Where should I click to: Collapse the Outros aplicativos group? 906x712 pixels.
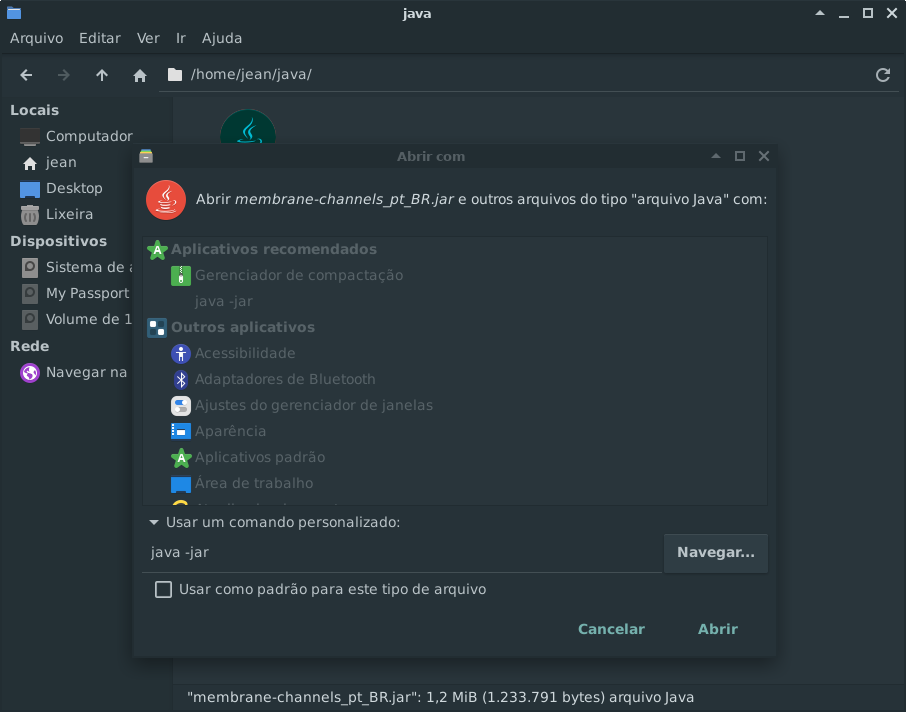(242, 327)
